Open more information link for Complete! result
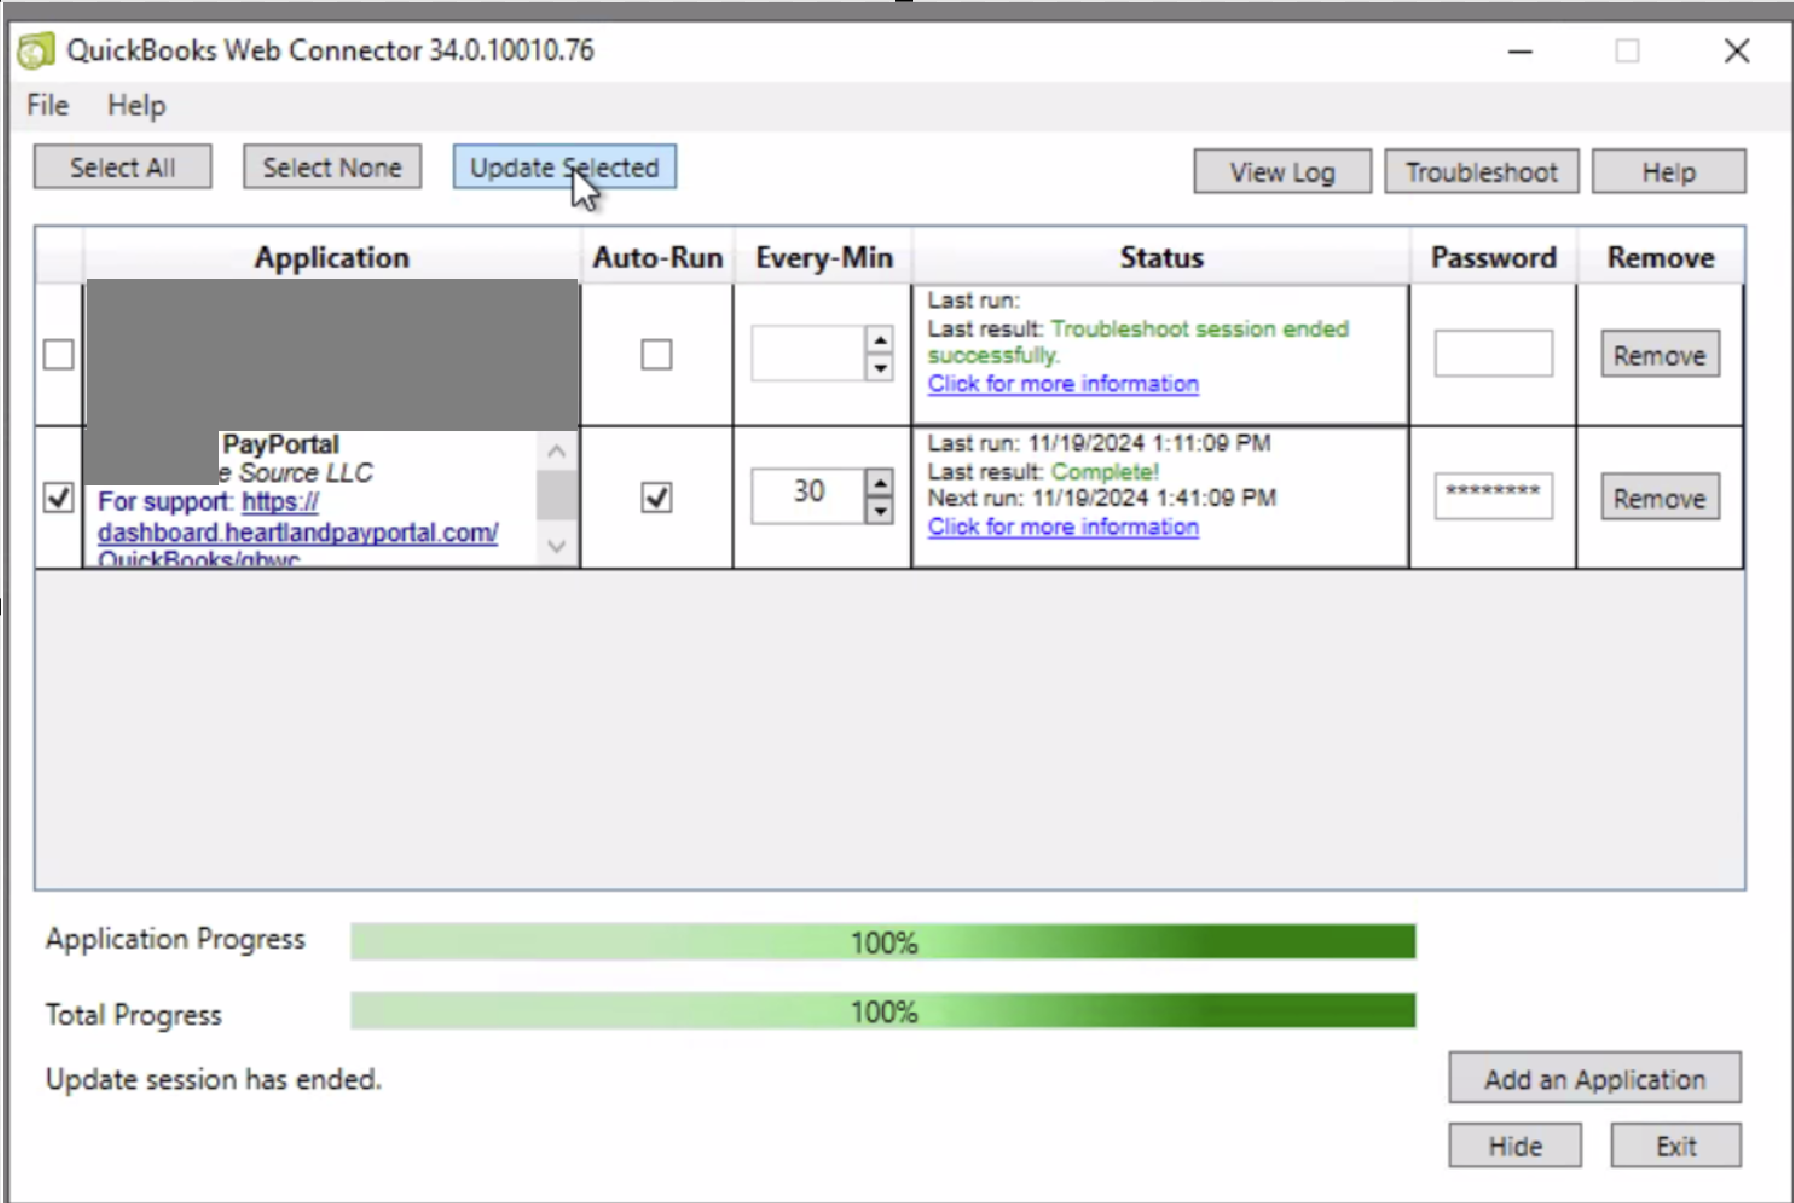The height and width of the screenshot is (1203, 1794). click(x=1063, y=527)
